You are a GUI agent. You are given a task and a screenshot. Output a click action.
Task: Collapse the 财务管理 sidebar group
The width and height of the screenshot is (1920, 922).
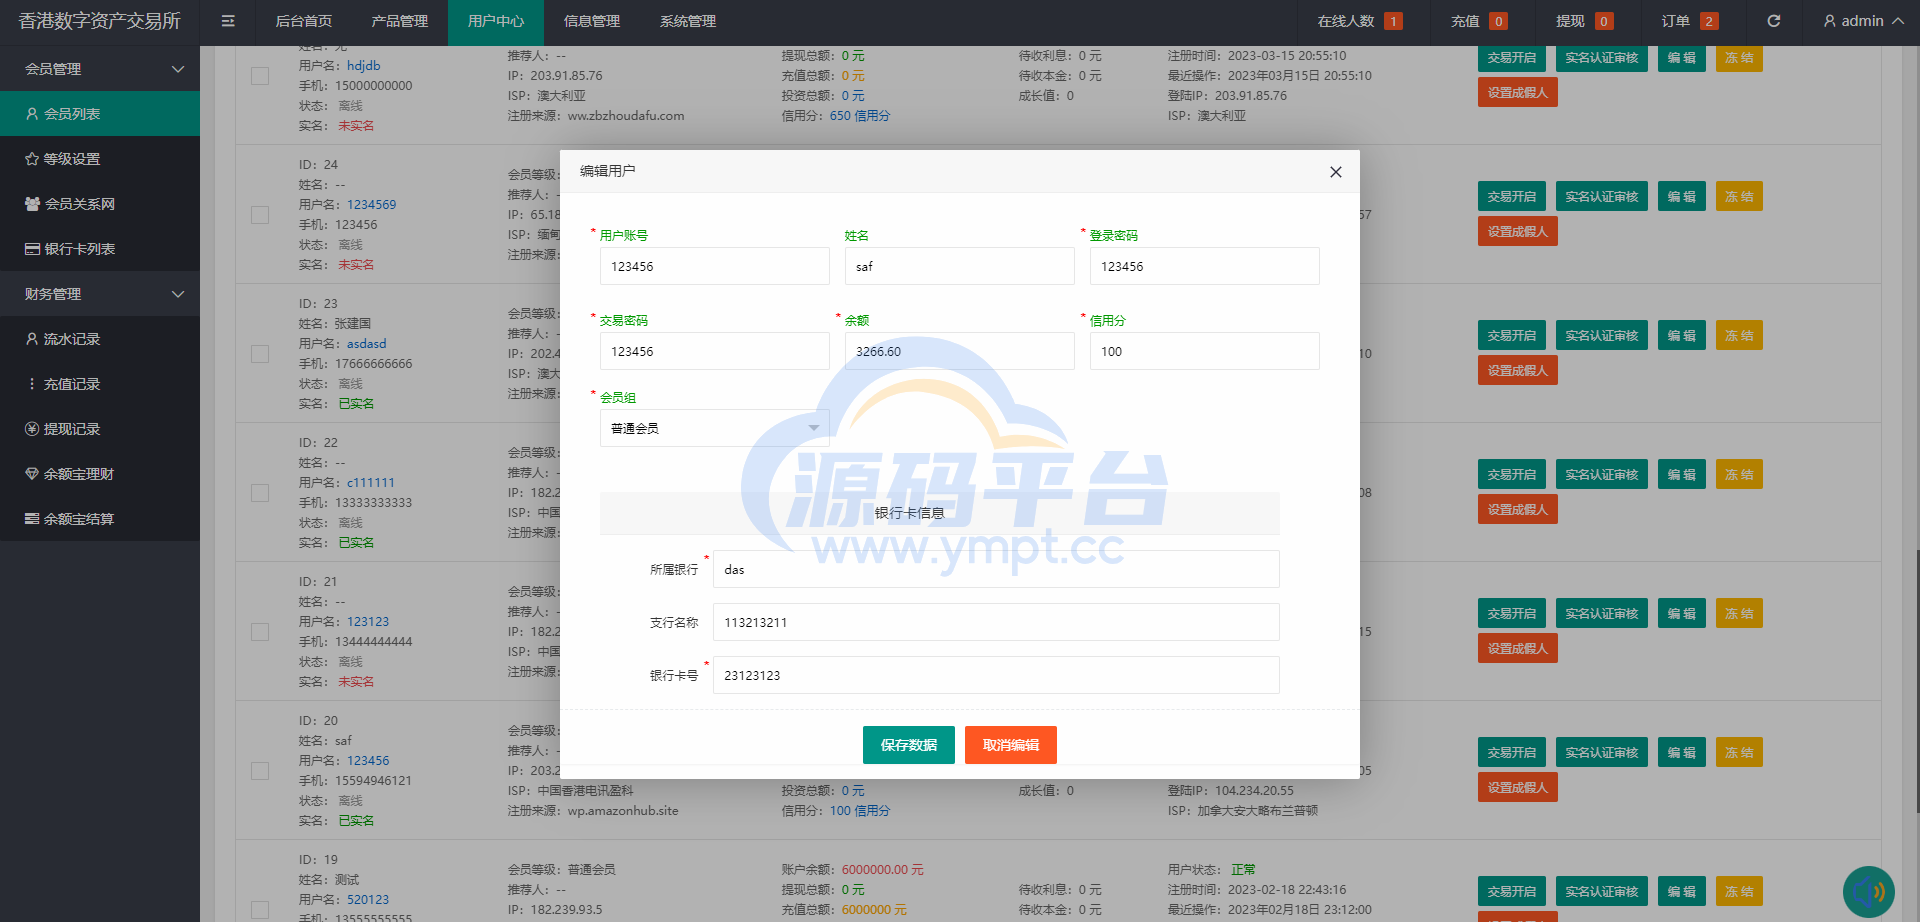100,294
